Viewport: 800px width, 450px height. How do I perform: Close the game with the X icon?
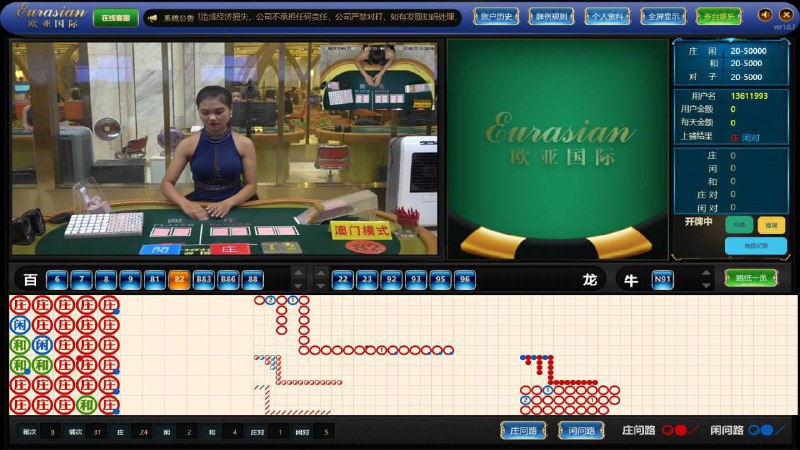tap(786, 15)
